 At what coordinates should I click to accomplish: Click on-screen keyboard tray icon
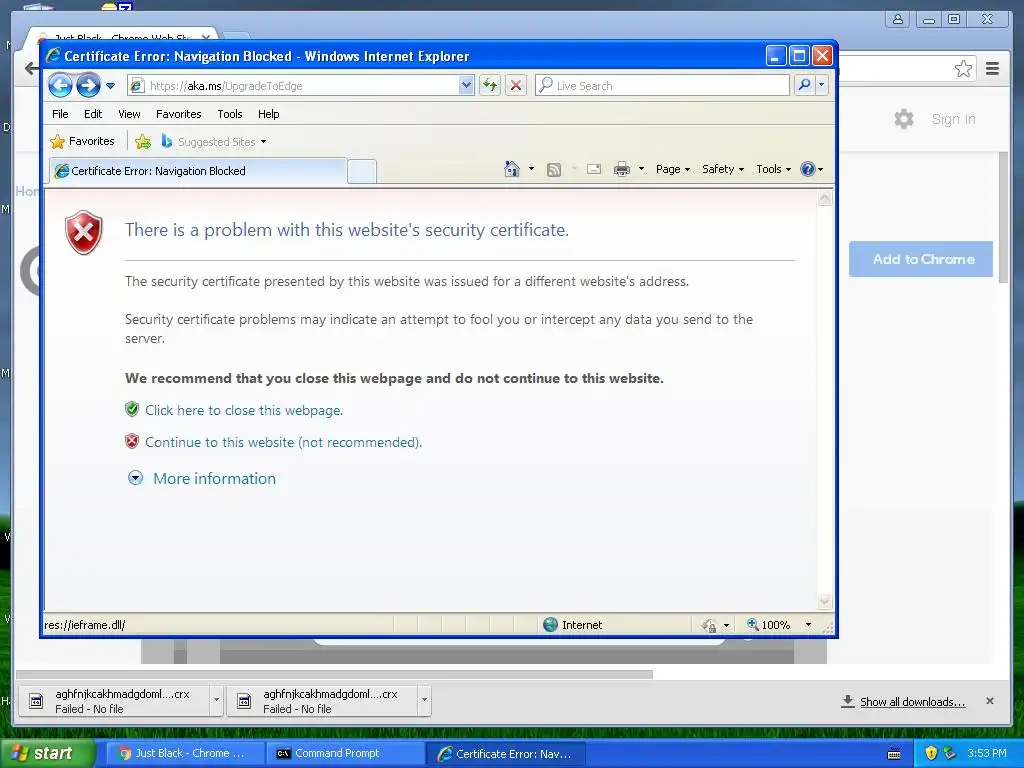pos(894,754)
